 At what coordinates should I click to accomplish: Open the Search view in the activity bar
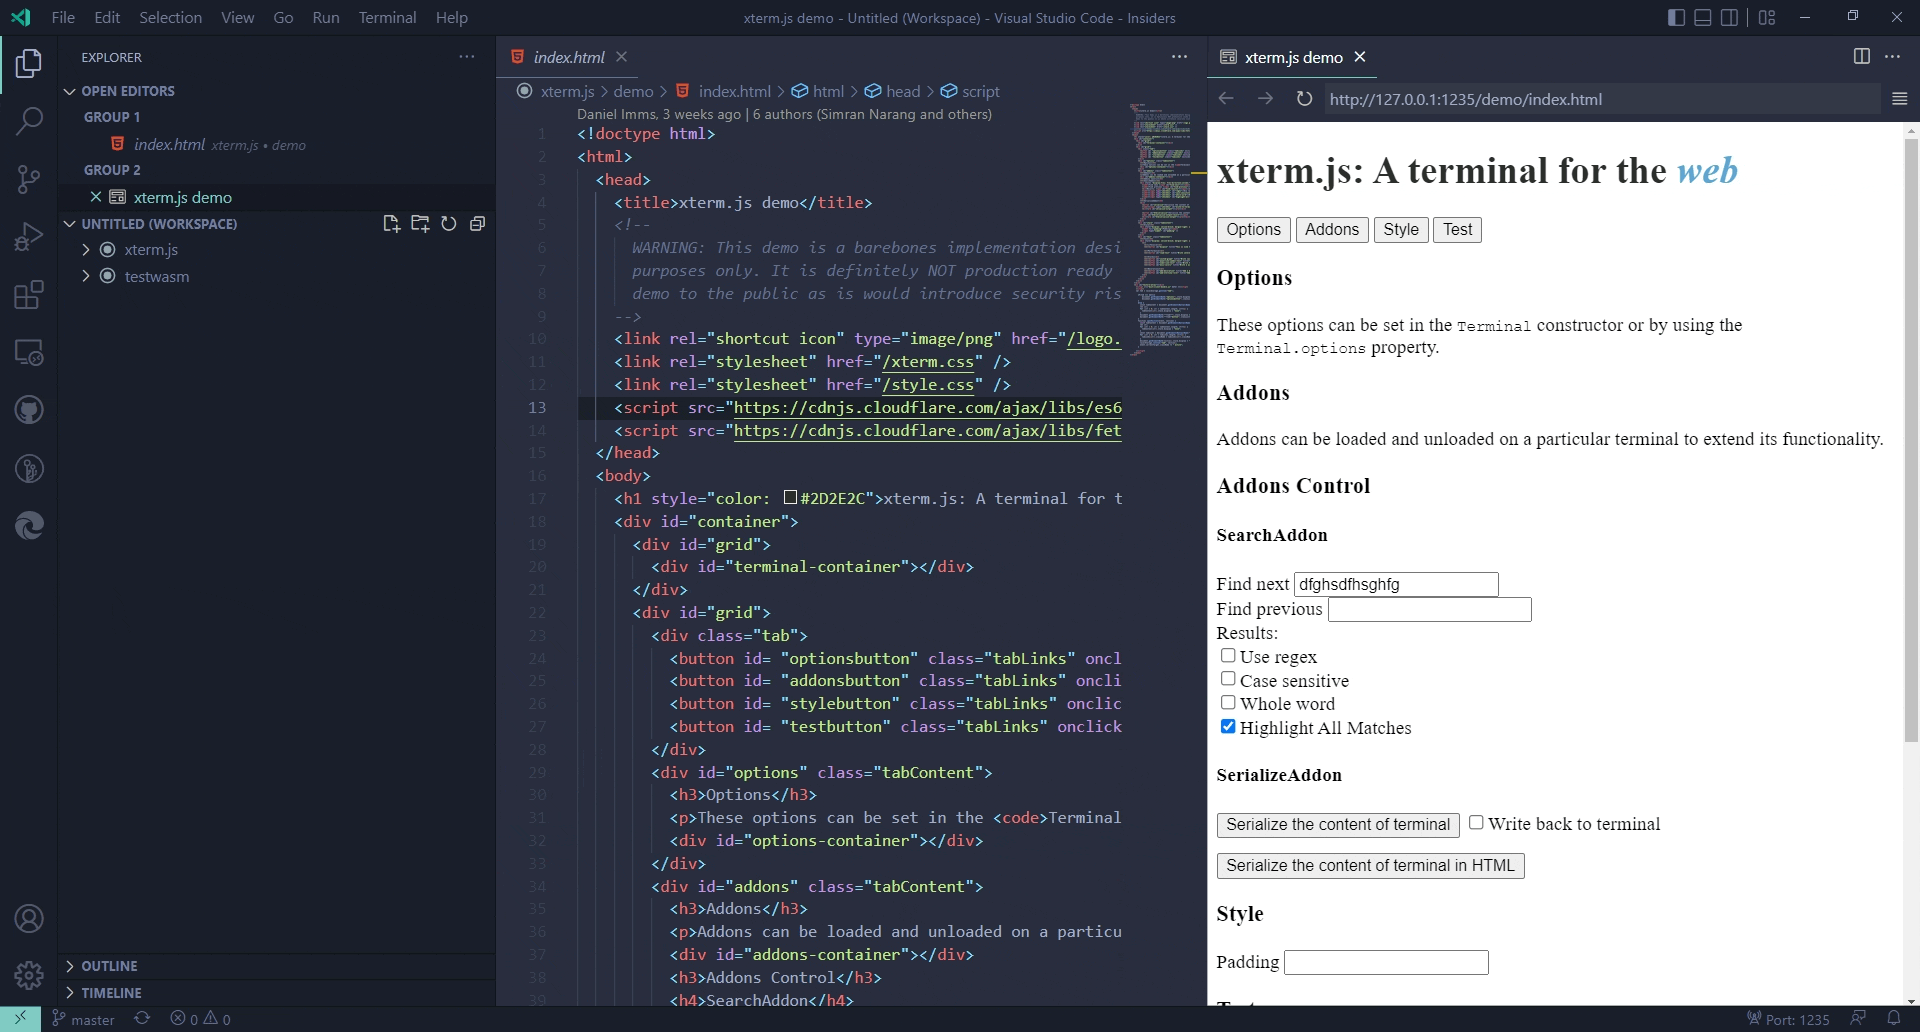pos(29,121)
